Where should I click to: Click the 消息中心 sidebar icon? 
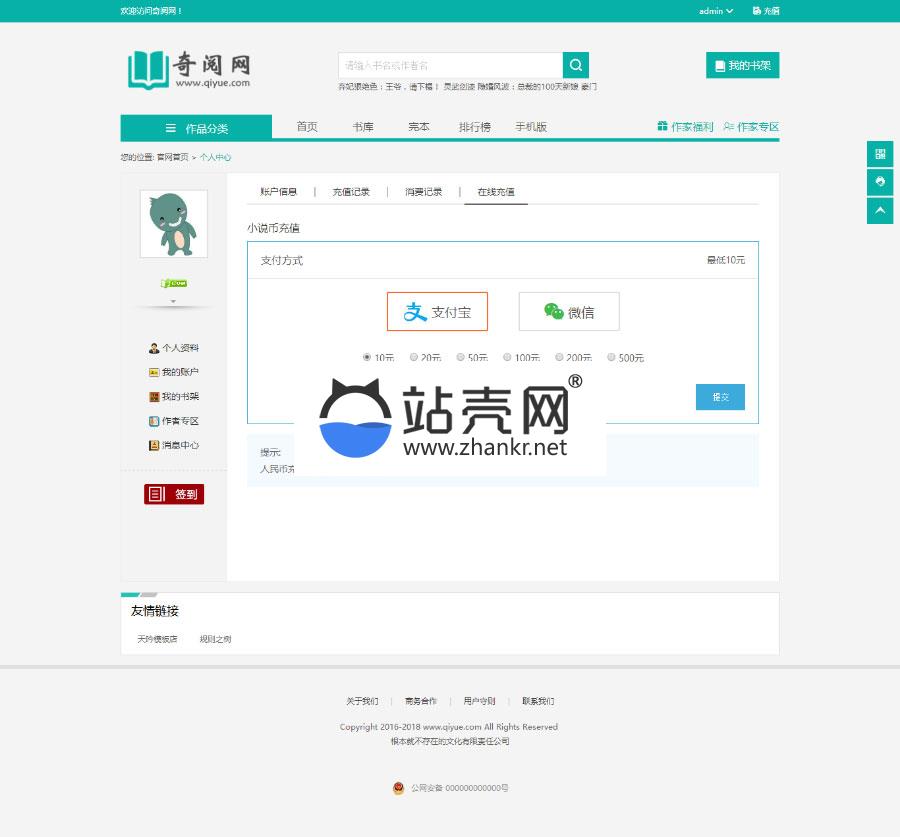(154, 445)
